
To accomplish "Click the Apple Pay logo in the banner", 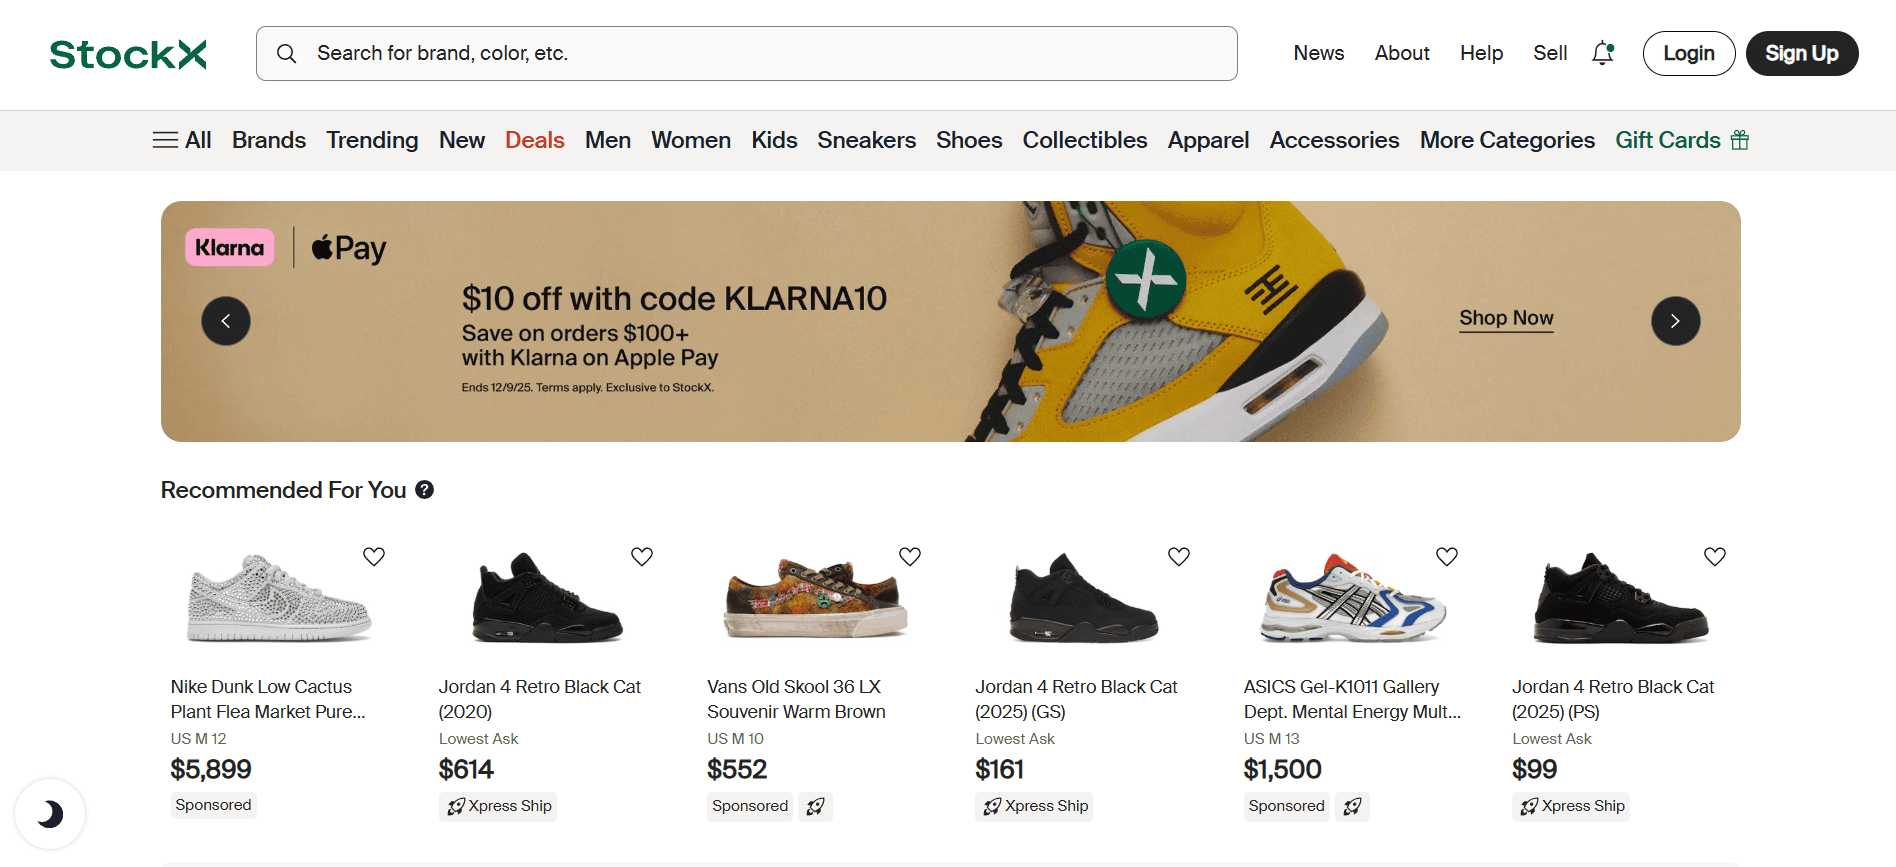I will click(x=347, y=247).
